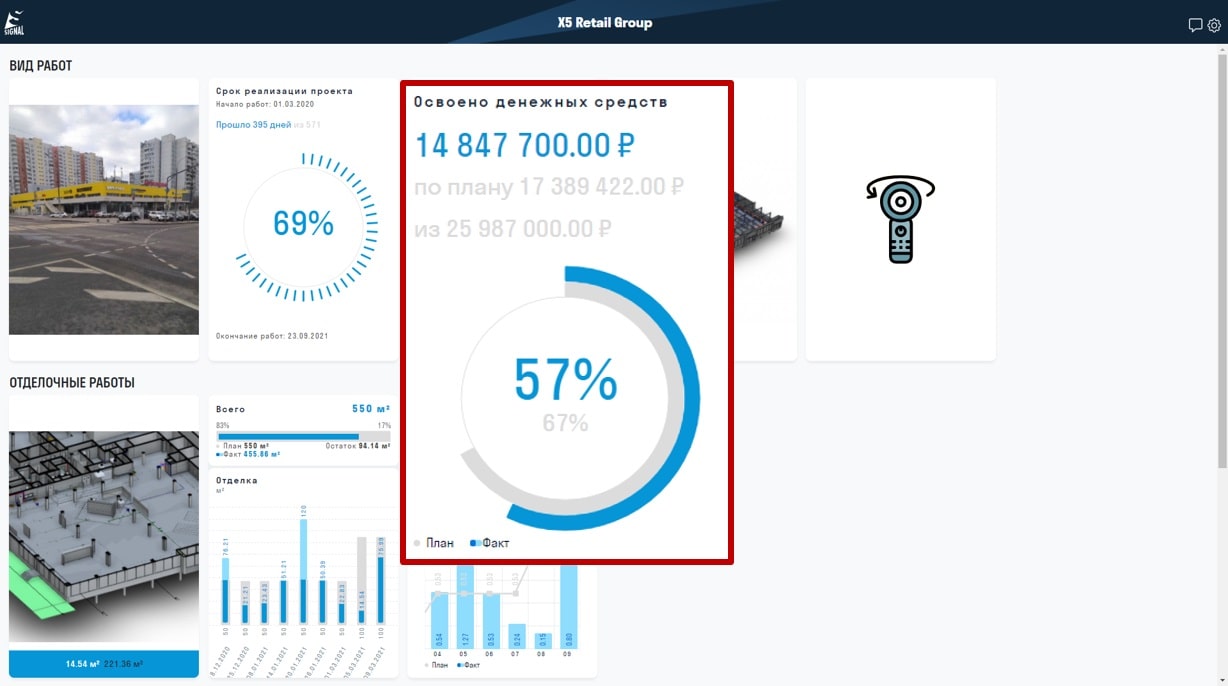
Task: Click the Освоено денежных средств heading
Action: tap(541, 102)
